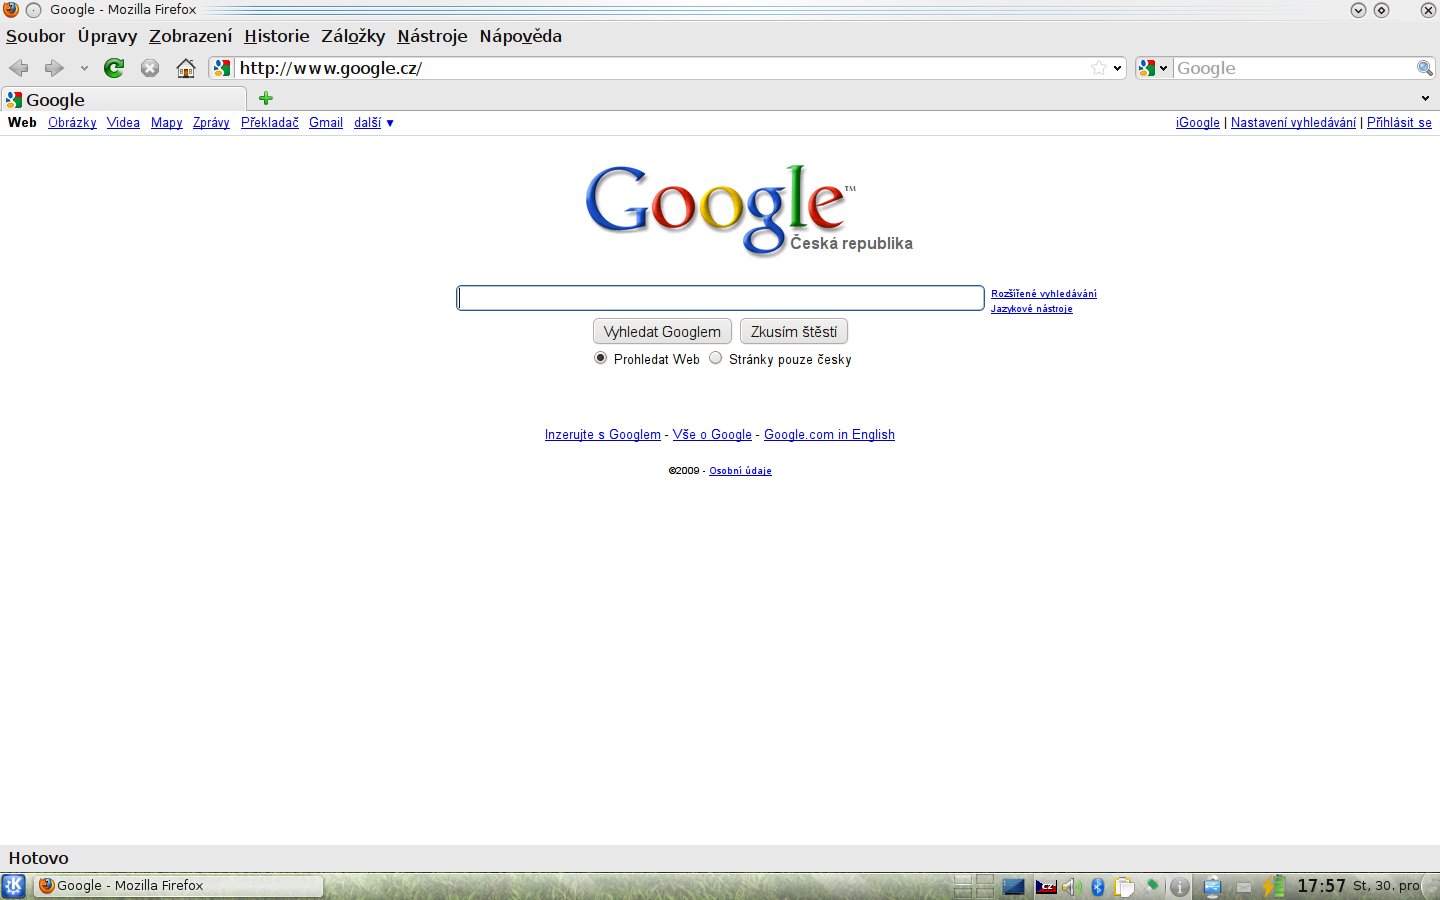List all tabs with the tab strip arrow

point(1425,98)
